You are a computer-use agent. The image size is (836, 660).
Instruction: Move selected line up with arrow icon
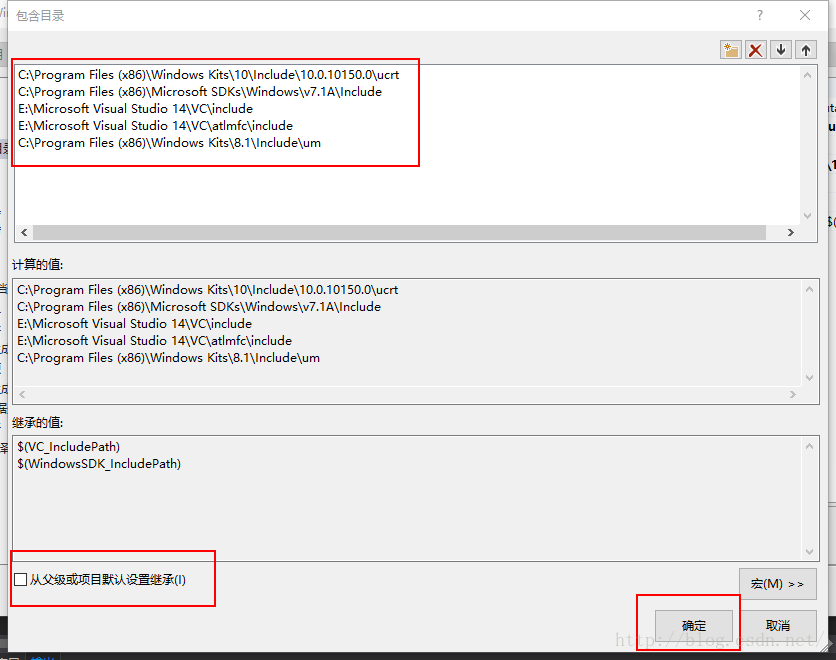806,50
